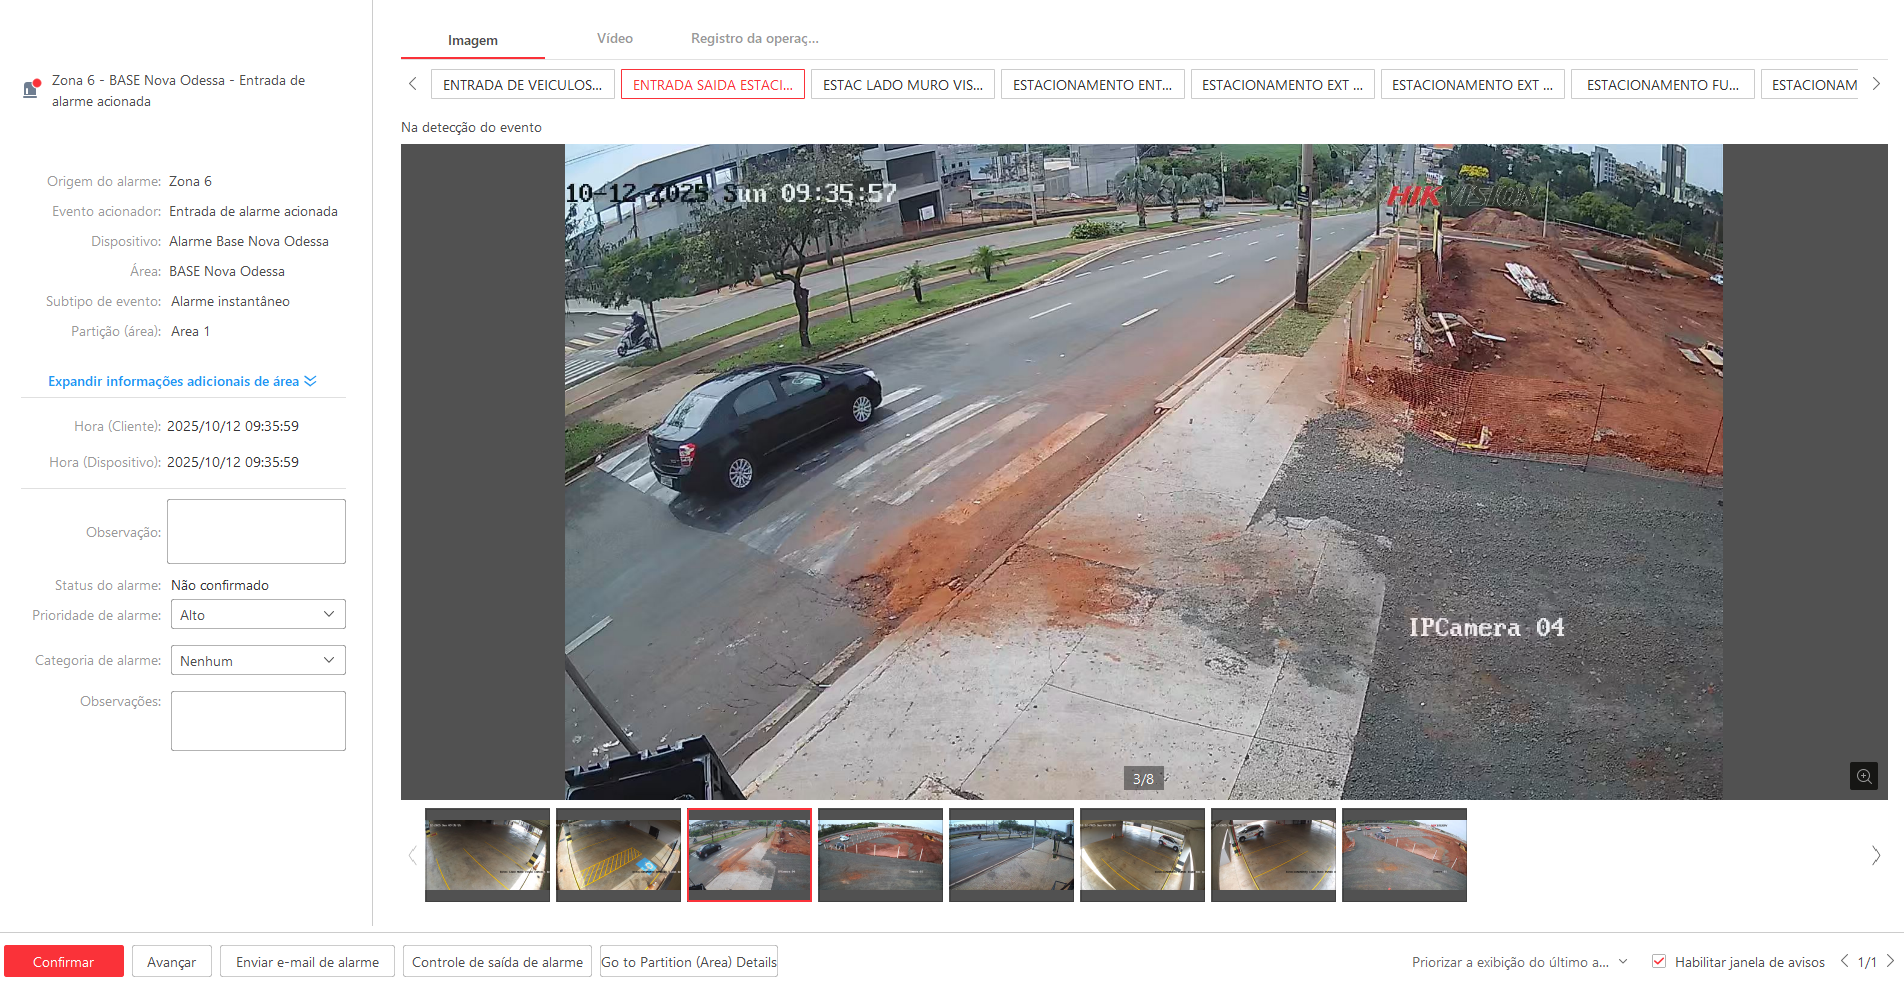
Task: Go to previous thumbnails with left arrow
Action: pos(412,855)
